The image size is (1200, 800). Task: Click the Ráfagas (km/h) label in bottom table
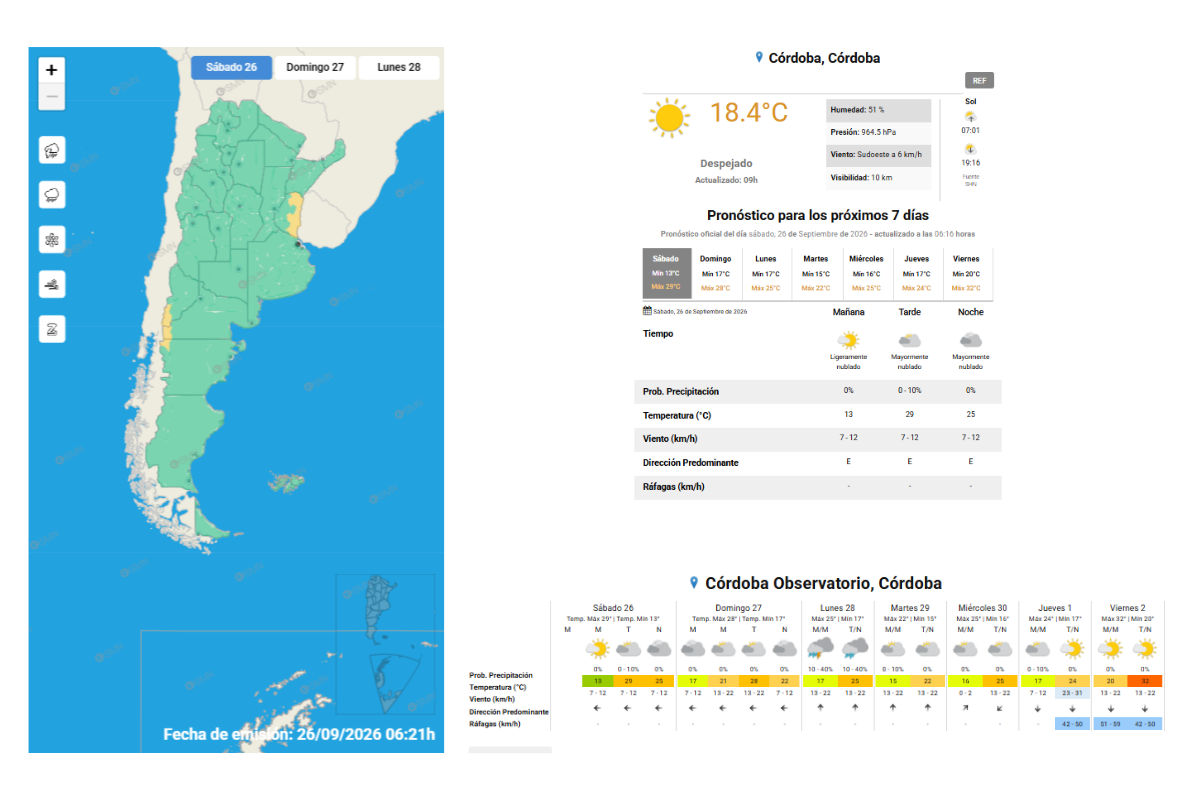[x=495, y=724]
